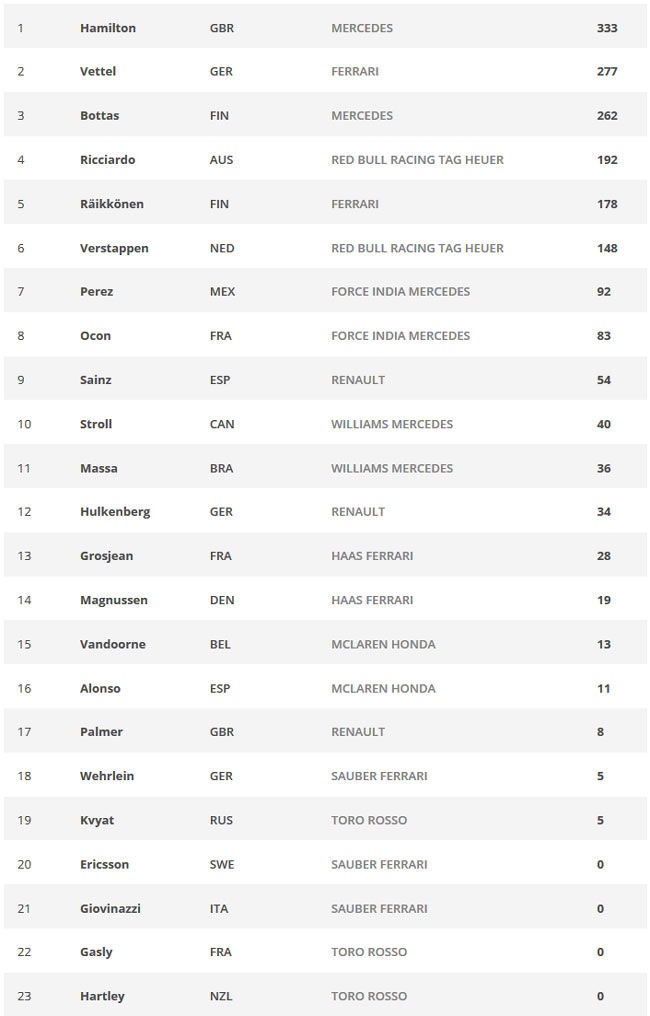This screenshot has width=650, height=1016.
Task: Select Massa driver name
Action: [x=99, y=468]
